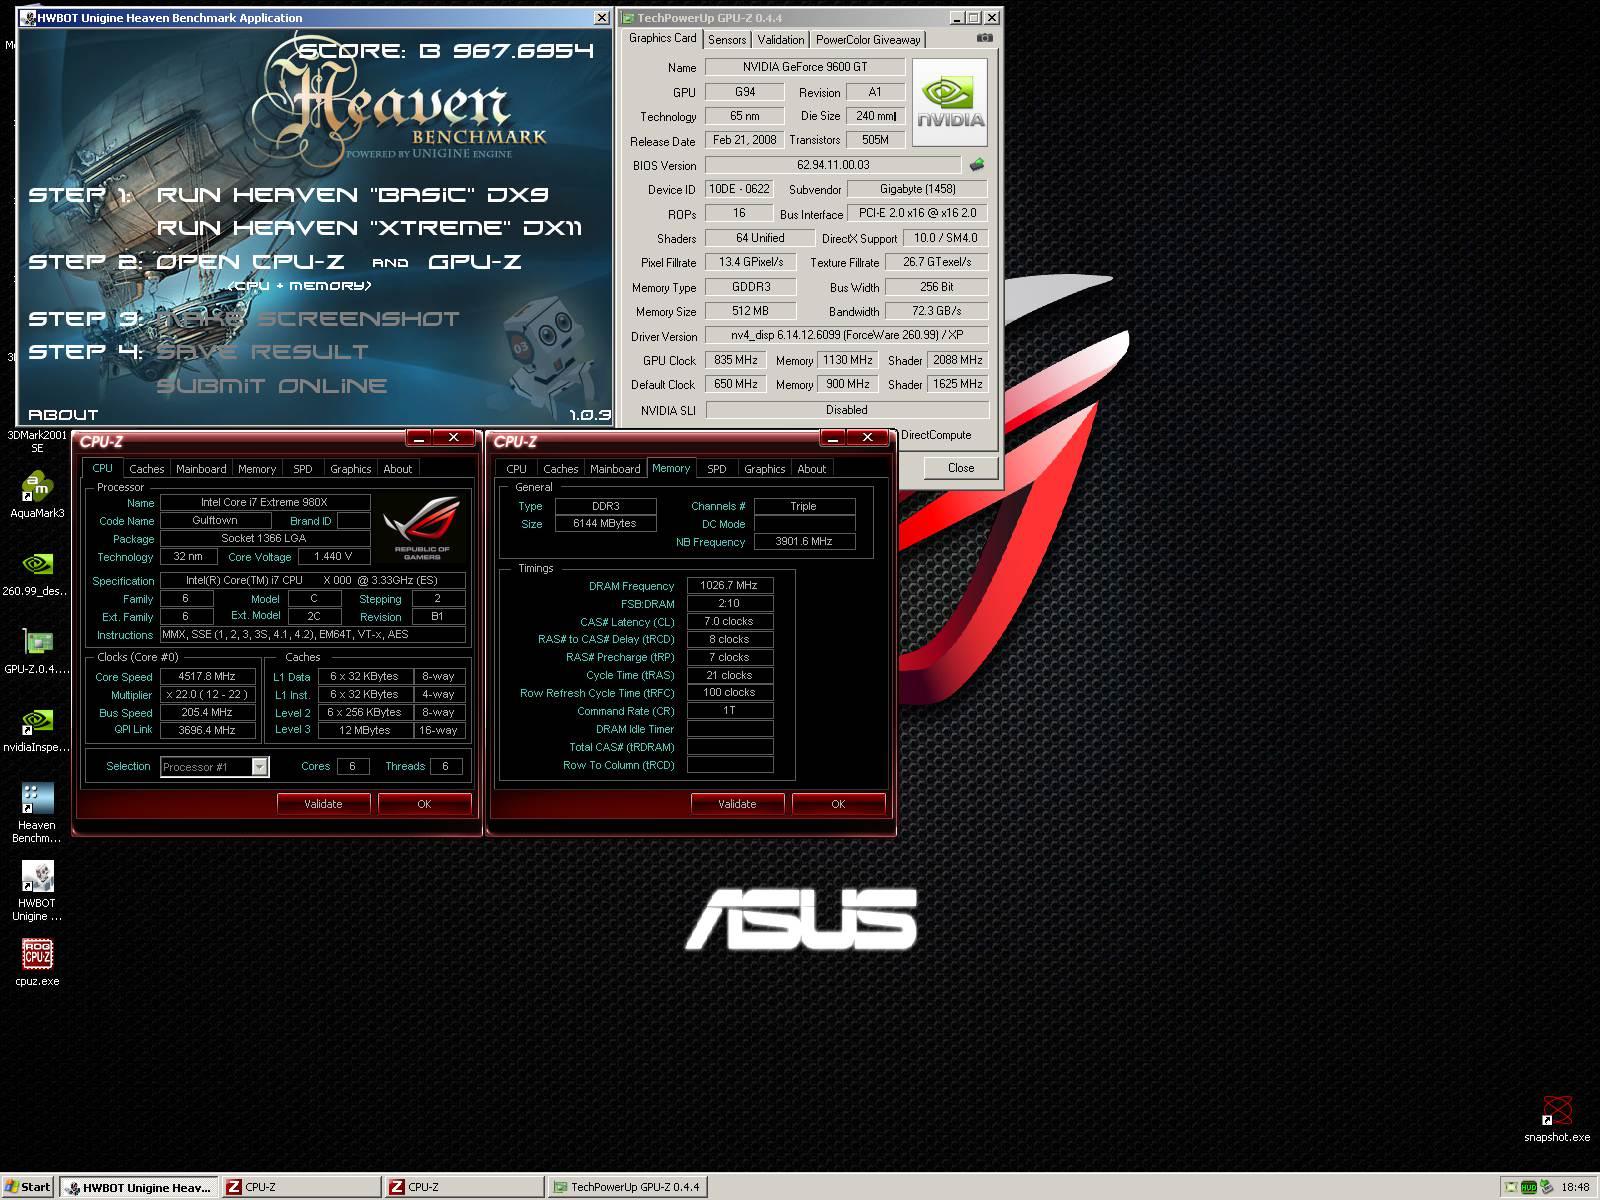The image size is (1600, 1200).
Task: Click second CPU-Z taskbar button
Action: point(465,1187)
